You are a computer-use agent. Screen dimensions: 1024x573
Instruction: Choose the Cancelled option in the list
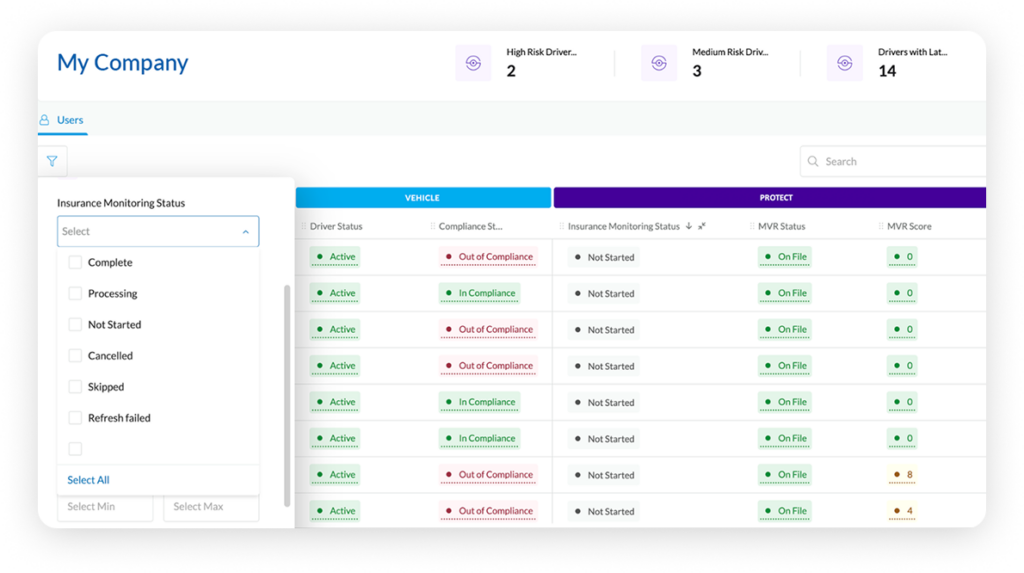110,356
